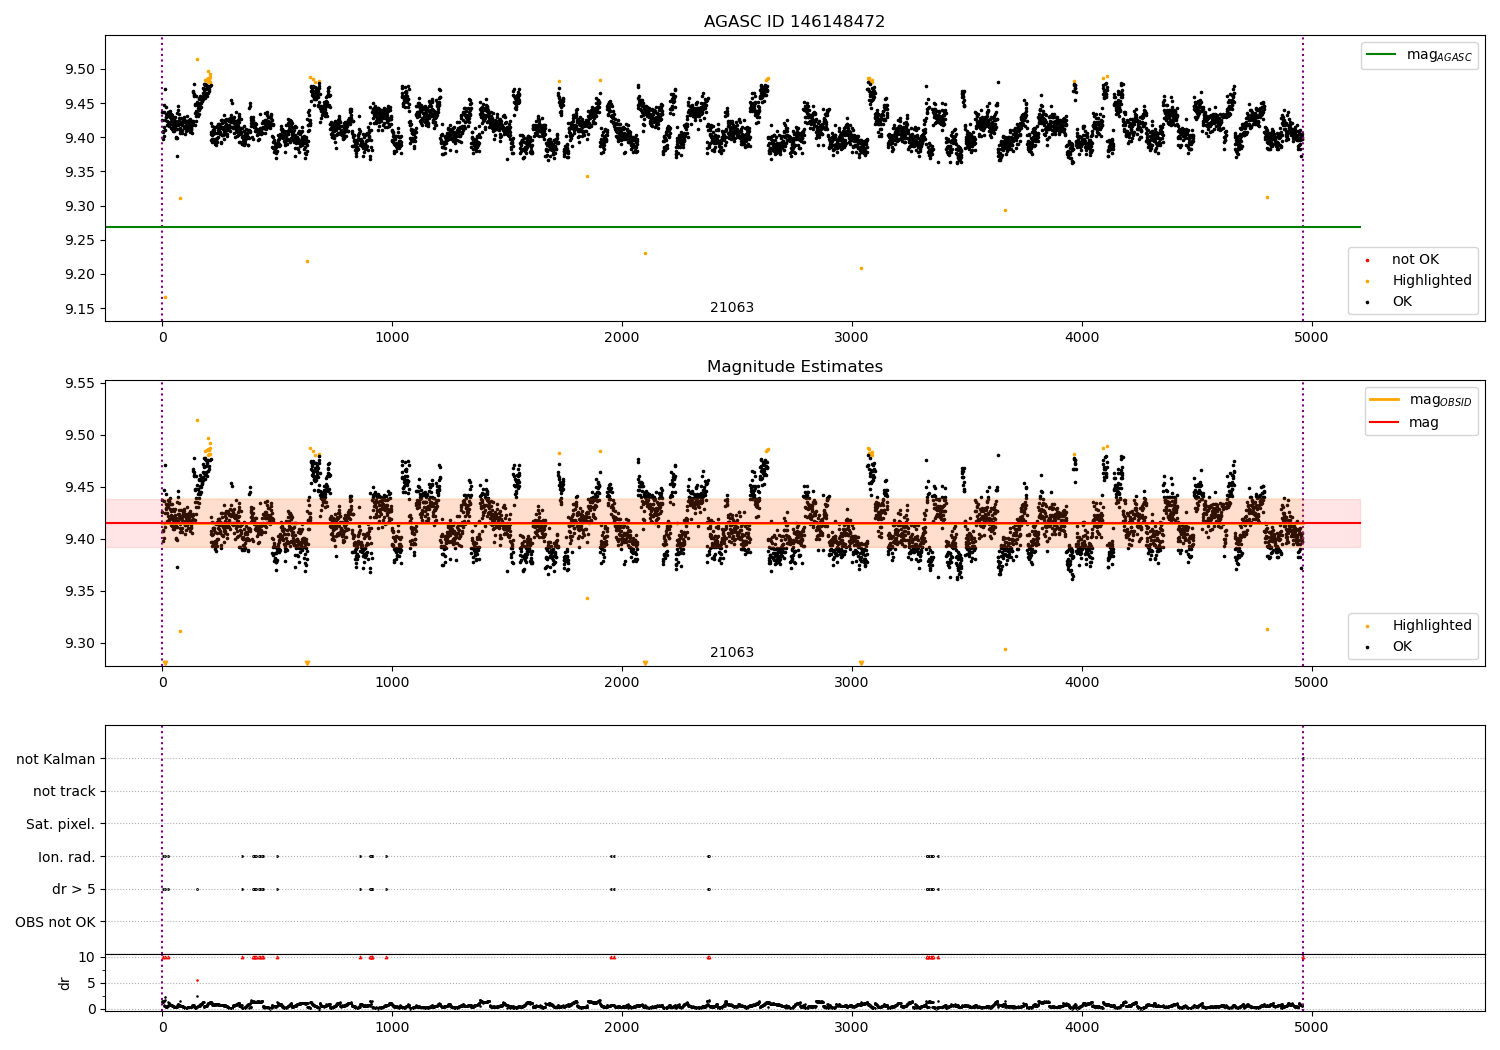Click the red dot marker beside 'not OK' legend

1367,261
